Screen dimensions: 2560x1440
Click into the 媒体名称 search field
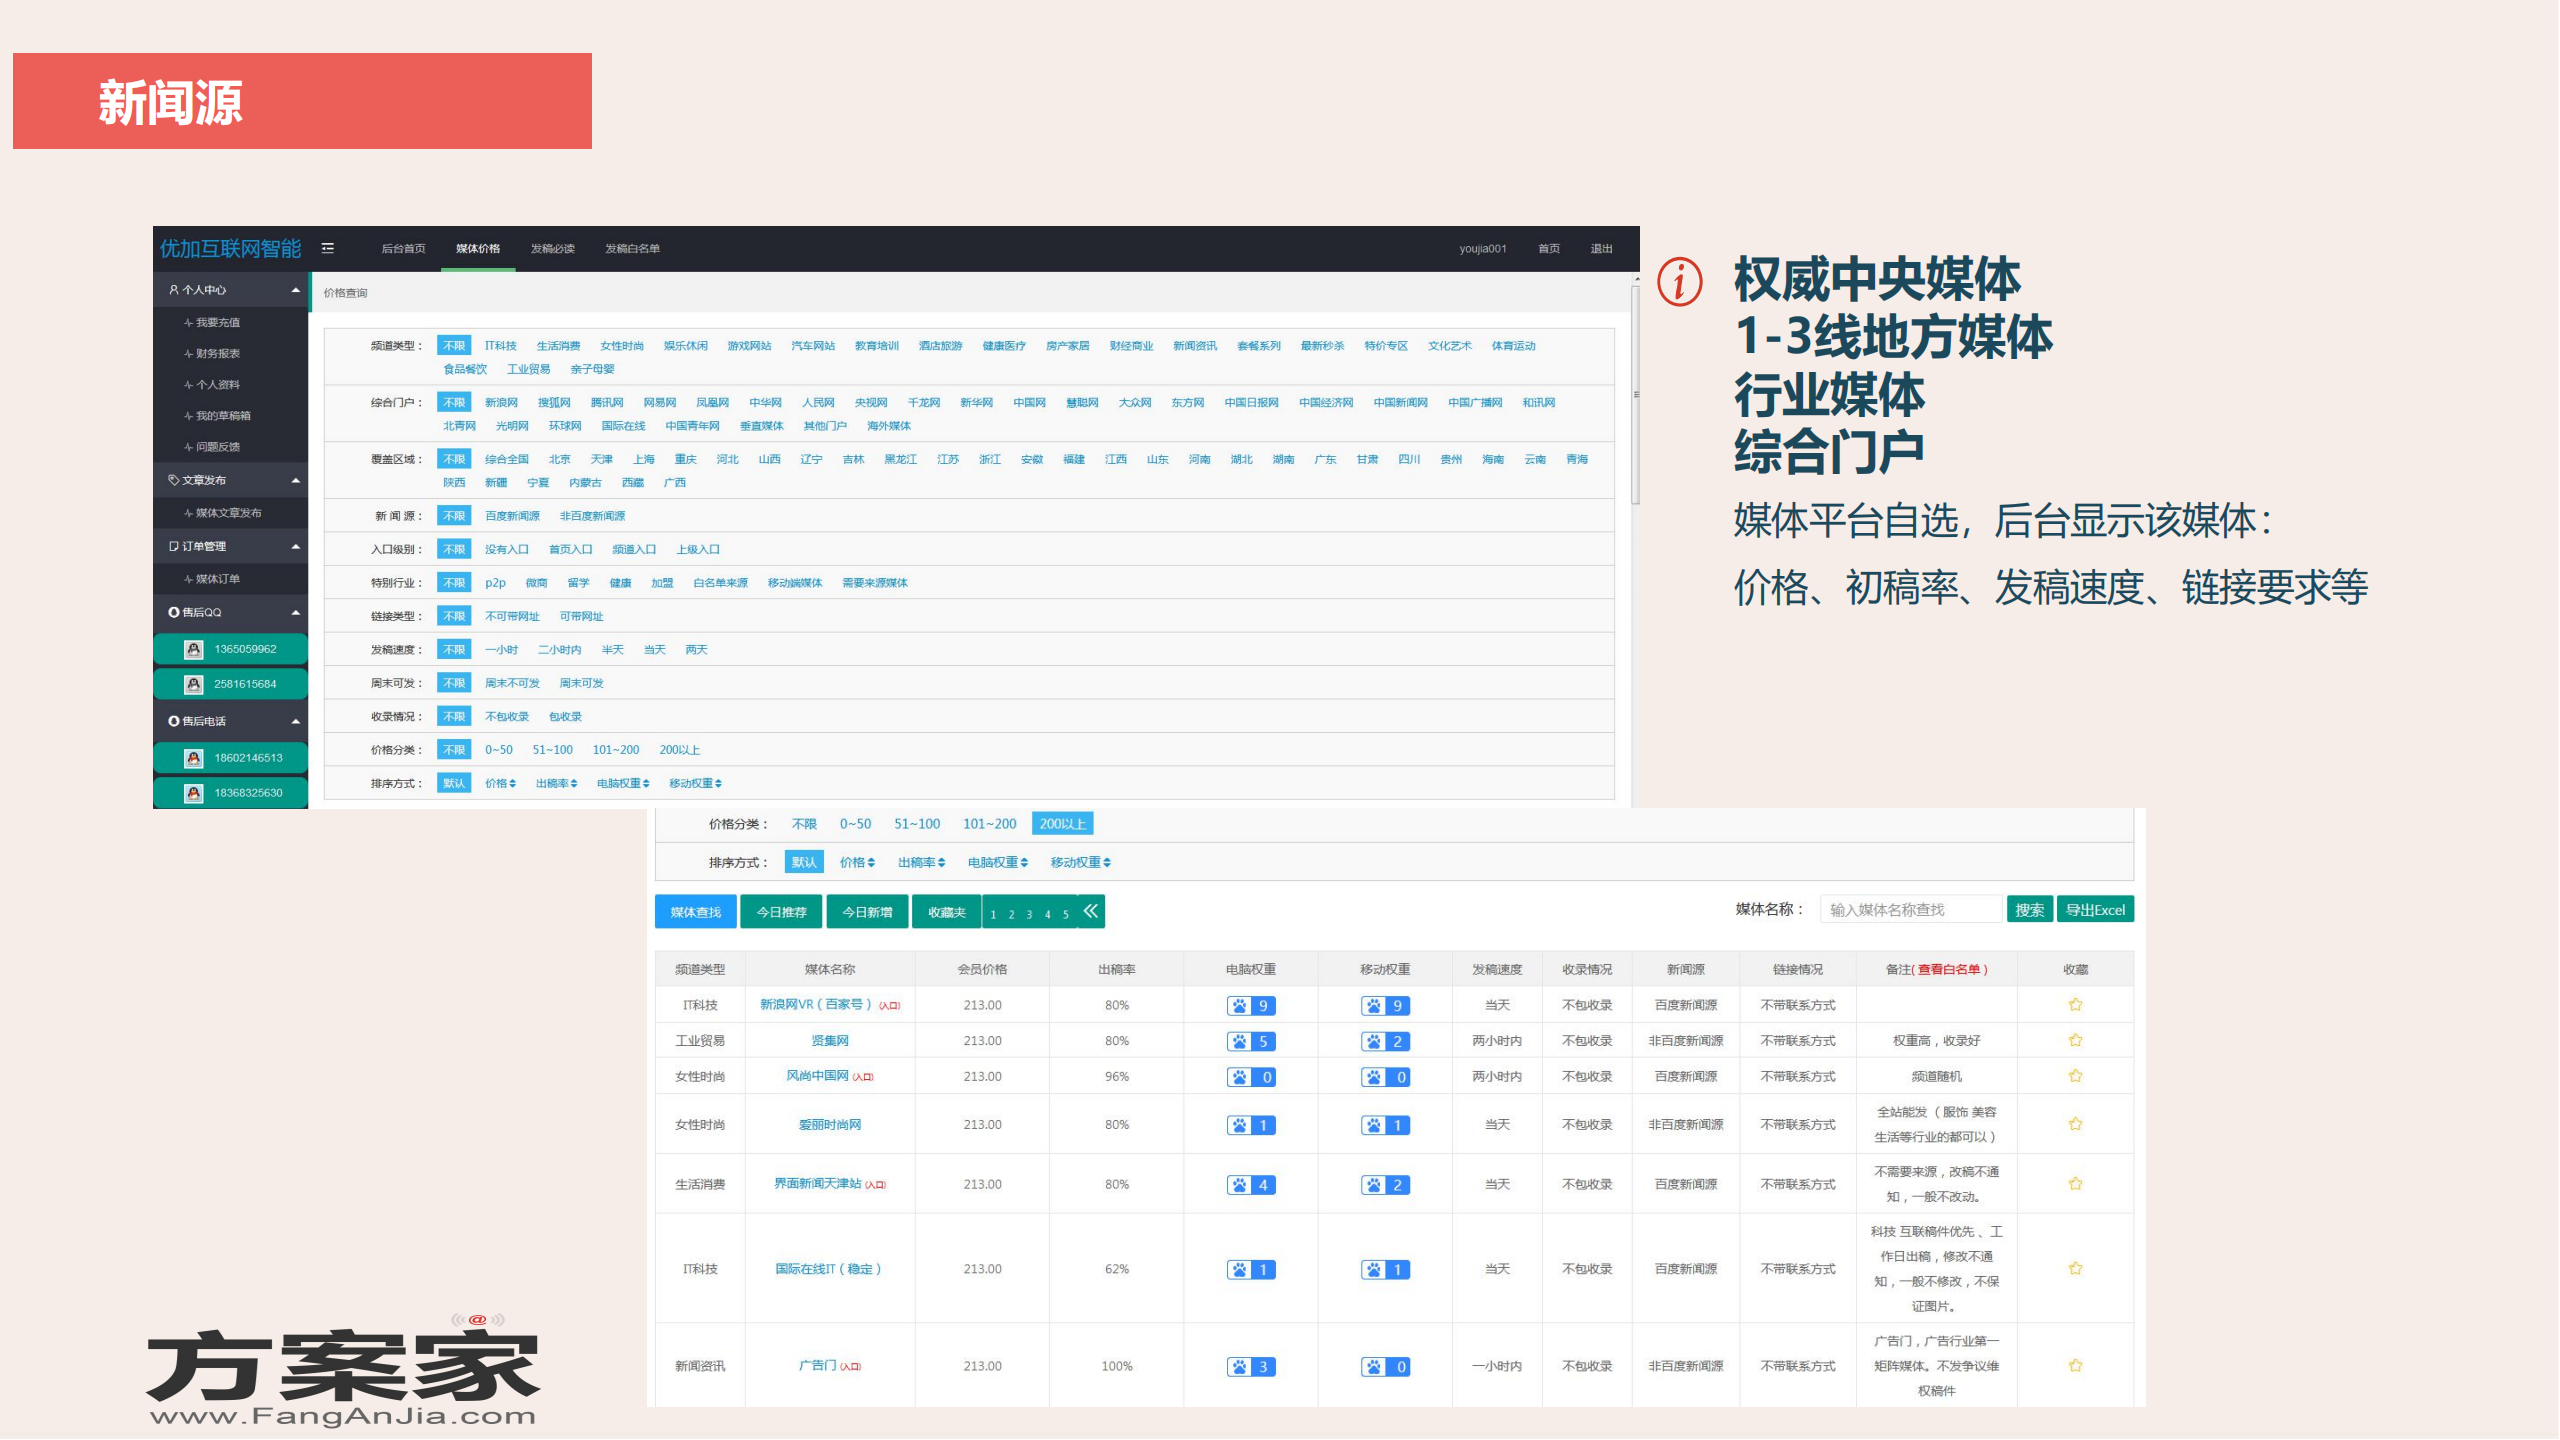point(1911,910)
